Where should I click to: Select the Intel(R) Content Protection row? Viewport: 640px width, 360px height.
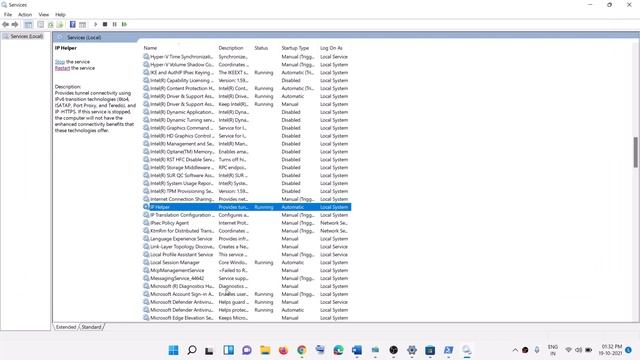(x=247, y=88)
